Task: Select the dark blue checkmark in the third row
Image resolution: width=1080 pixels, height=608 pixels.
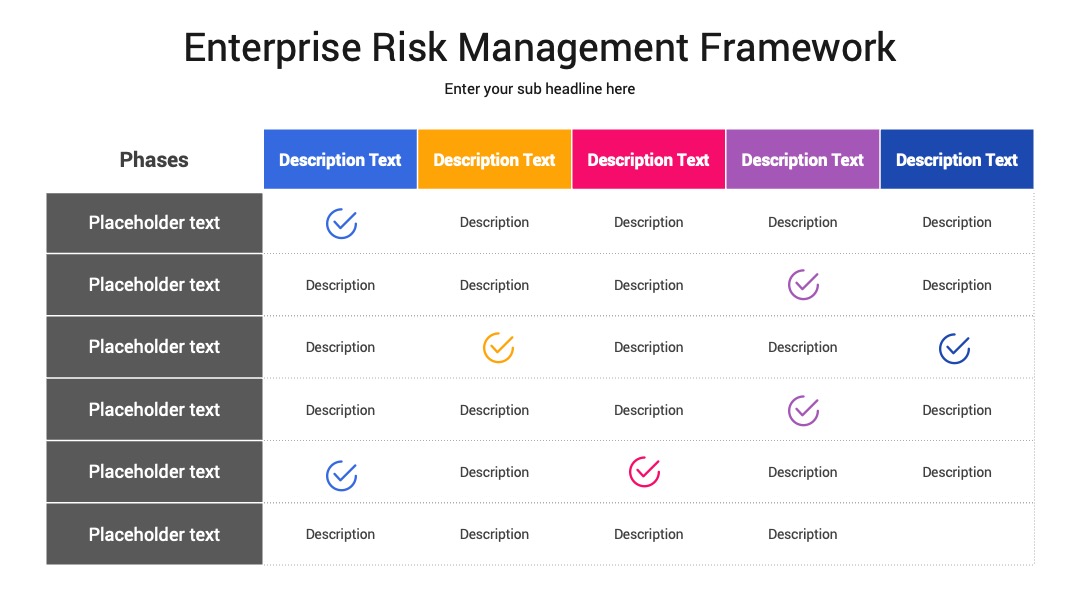Action: pyautogui.click(x=954, y=348)
